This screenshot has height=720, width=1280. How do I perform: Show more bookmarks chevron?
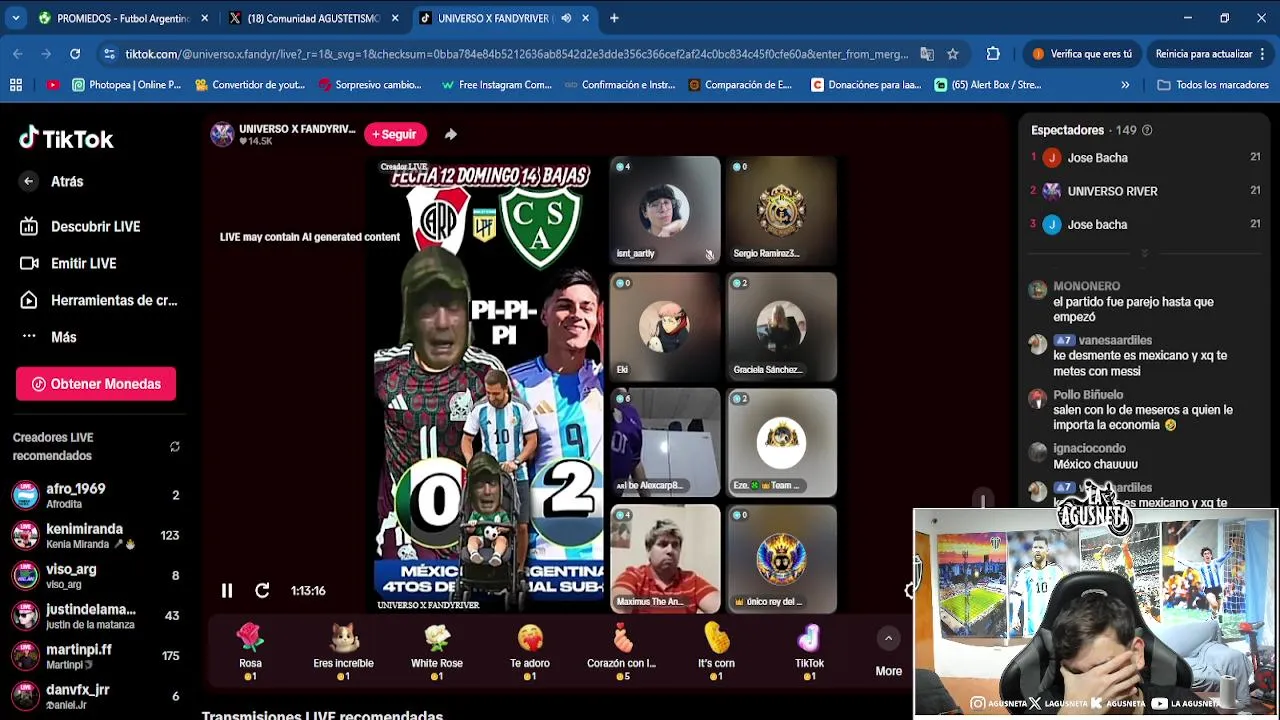click(x=1125, y=85)
